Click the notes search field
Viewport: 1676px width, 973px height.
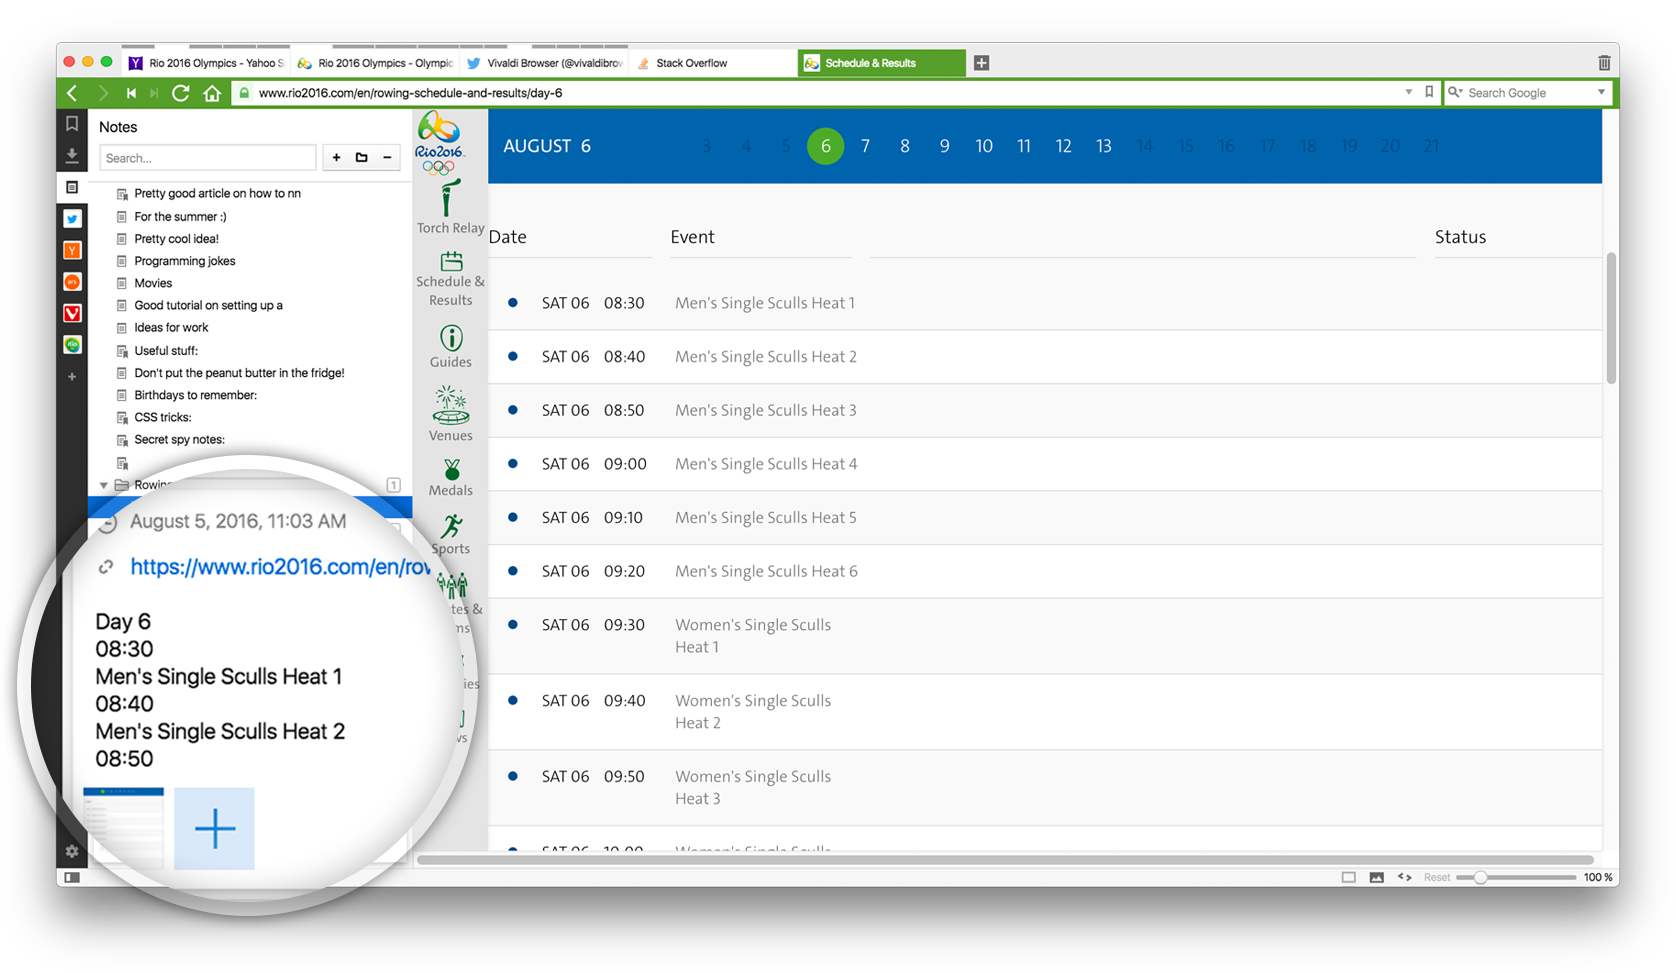(x=208, y=158)
